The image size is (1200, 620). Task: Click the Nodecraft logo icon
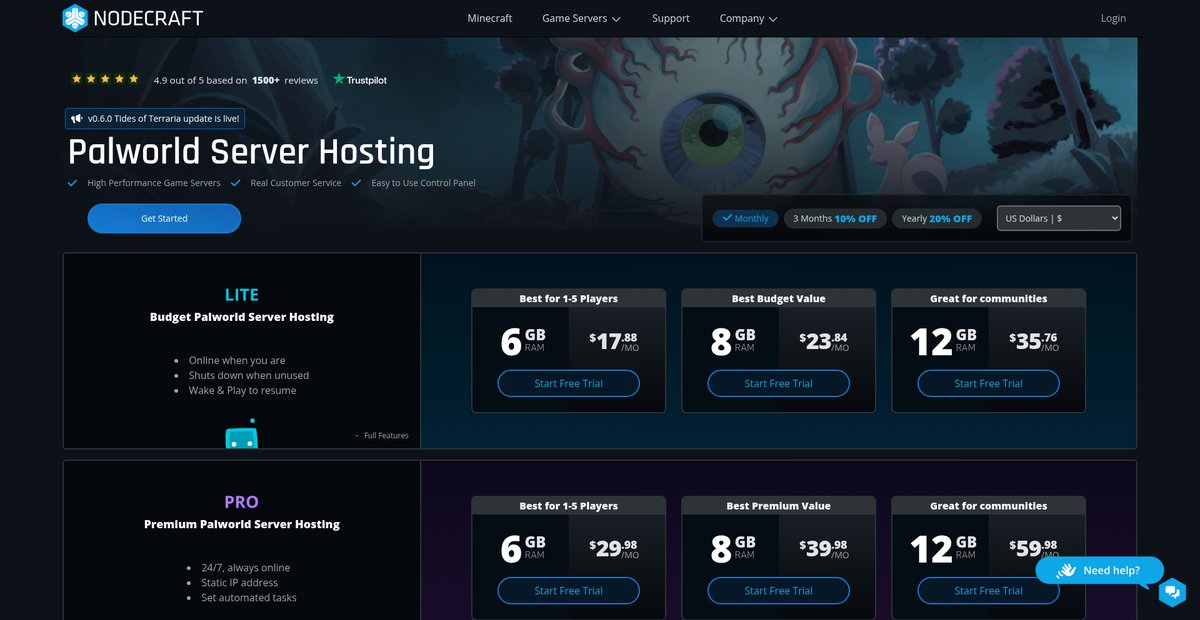pyautogui.click(x=75, y=18)
